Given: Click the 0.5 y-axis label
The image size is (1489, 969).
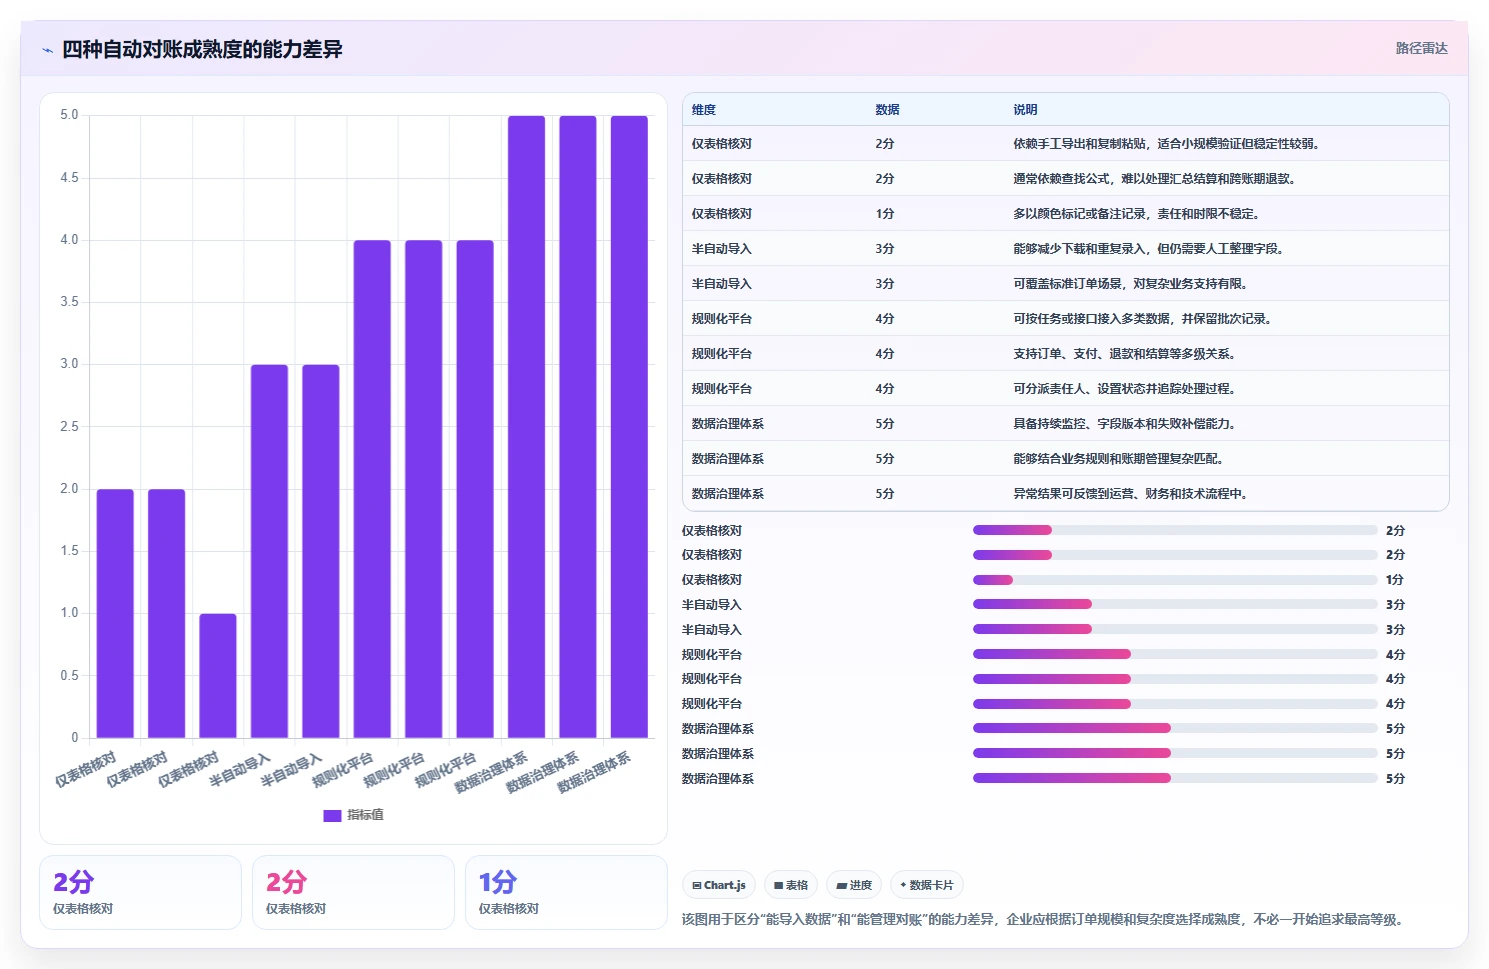Looking at the screenshot, I should click(x=69, y=676).
